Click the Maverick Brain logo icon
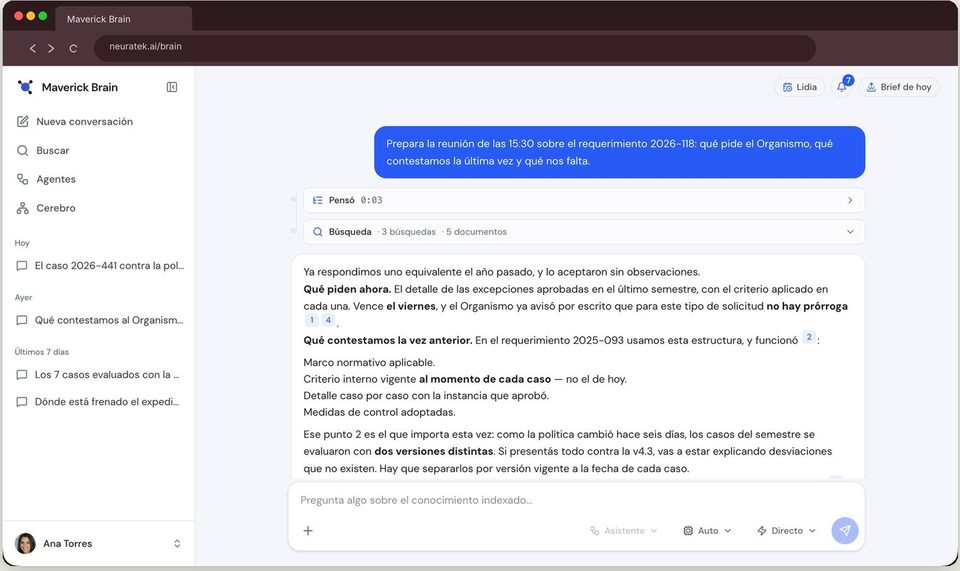 tap(25, 87)
